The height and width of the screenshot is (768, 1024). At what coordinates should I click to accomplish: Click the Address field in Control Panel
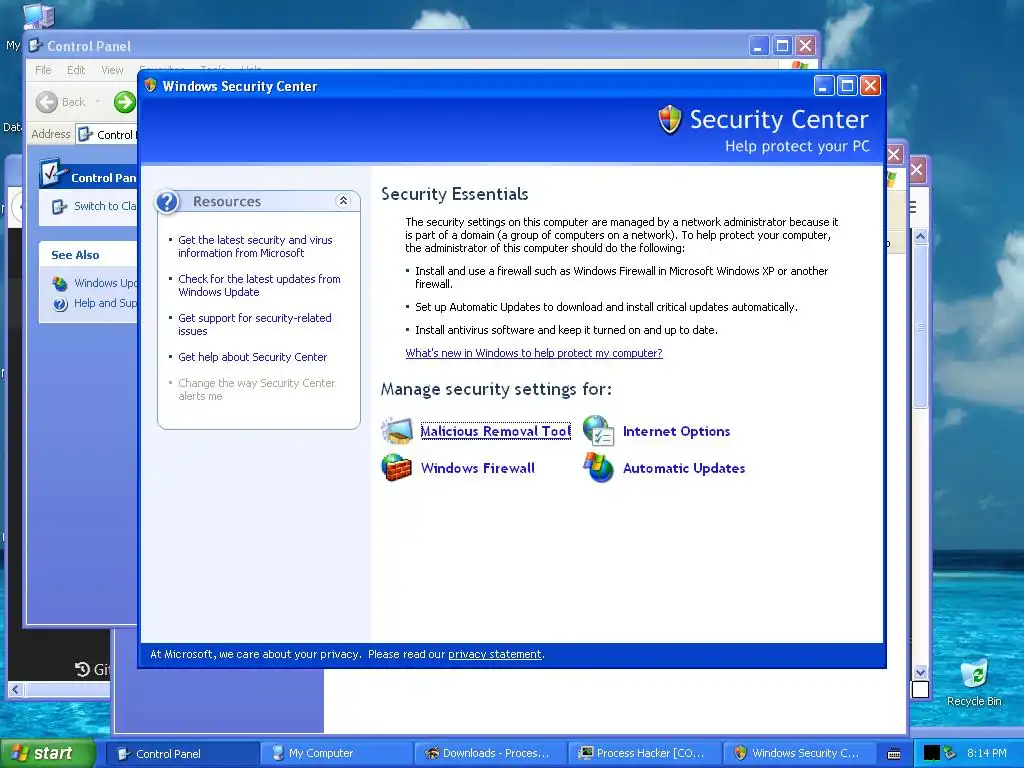coord(107,135)
